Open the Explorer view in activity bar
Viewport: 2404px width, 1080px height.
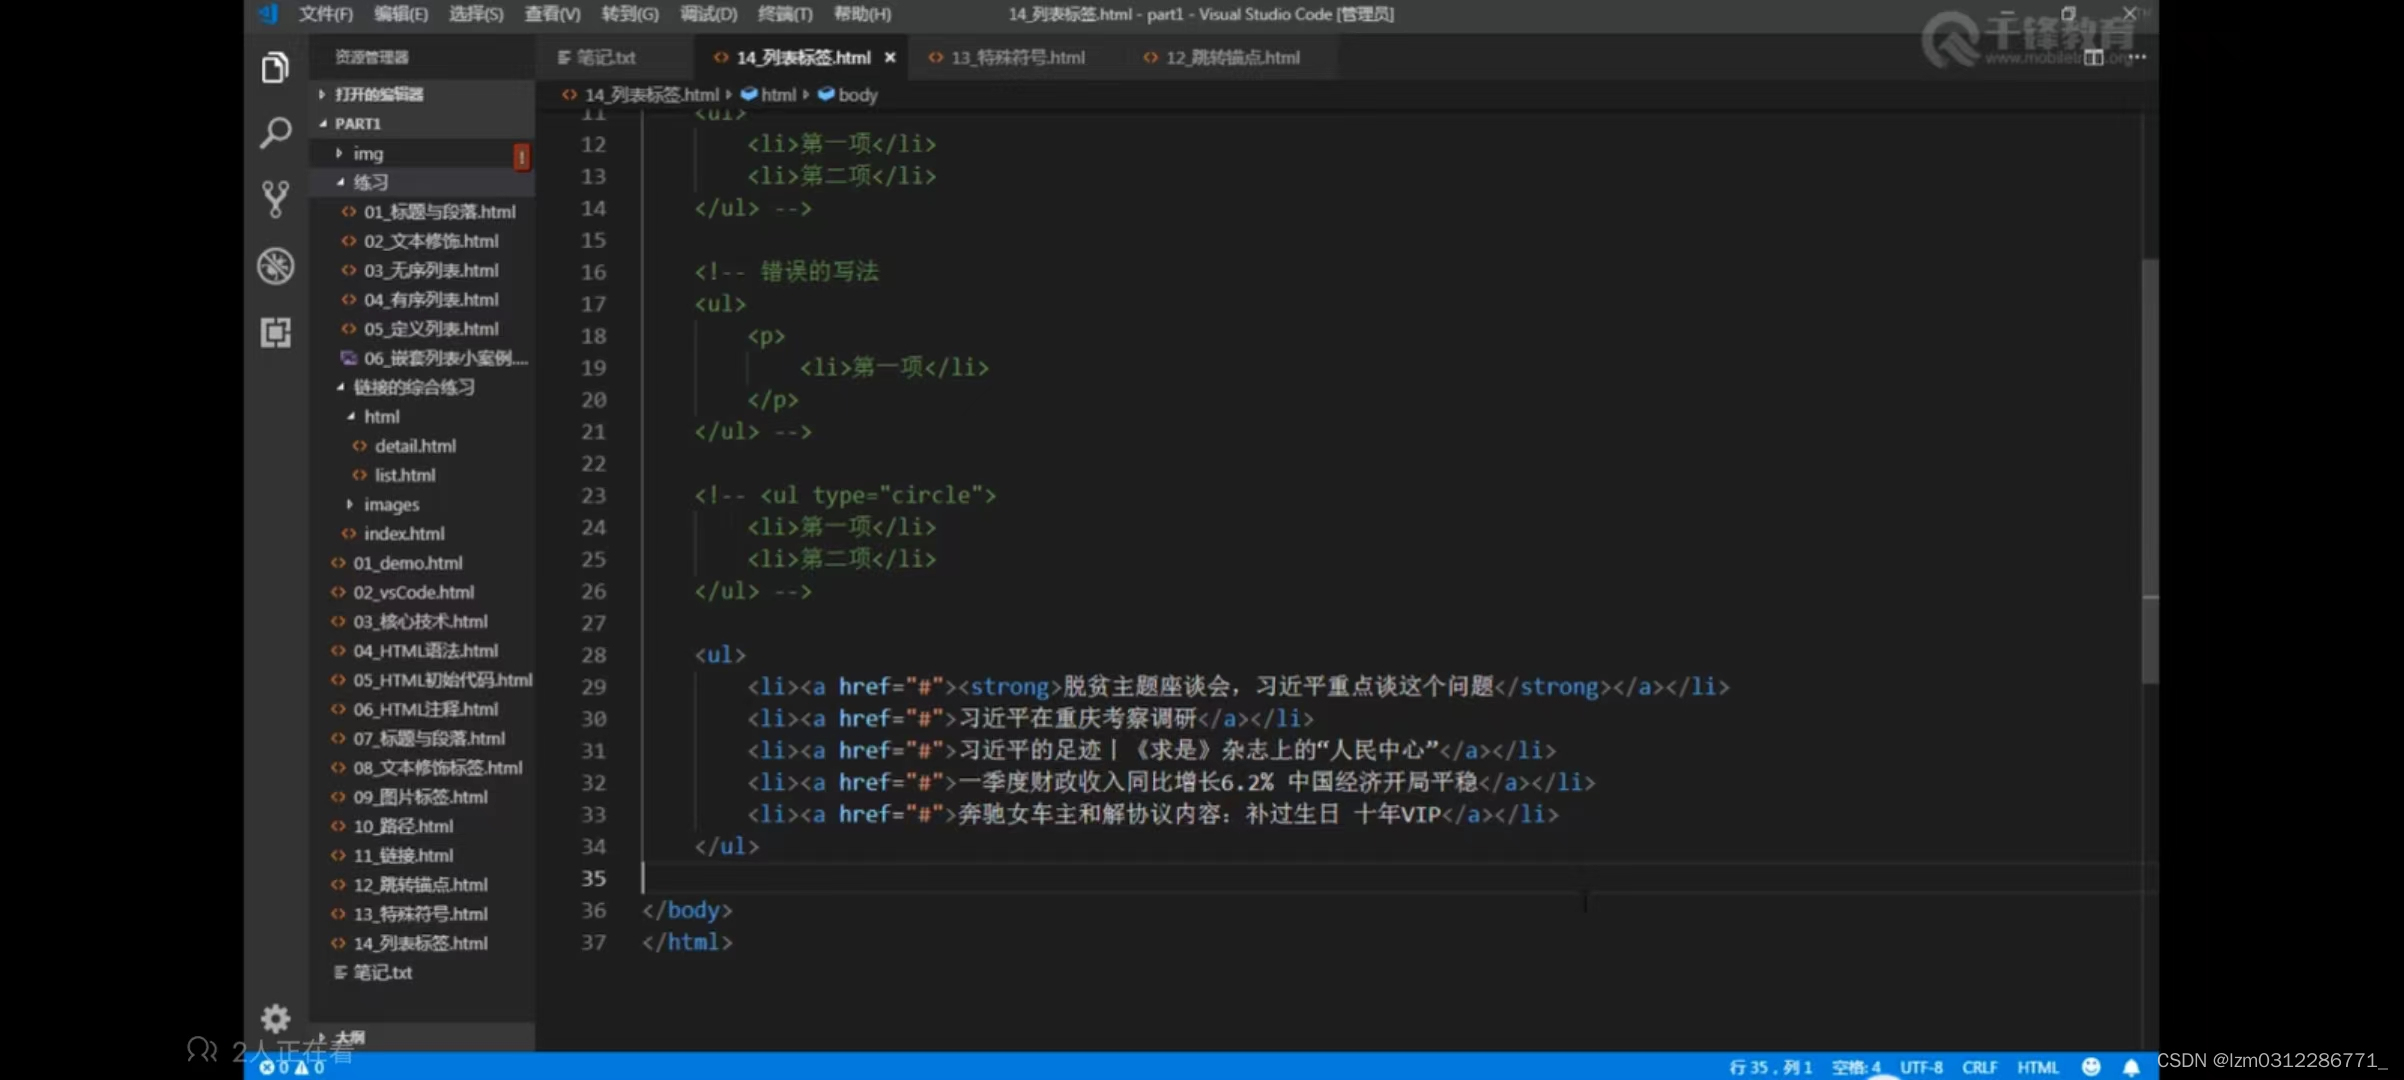coord(275,67)
